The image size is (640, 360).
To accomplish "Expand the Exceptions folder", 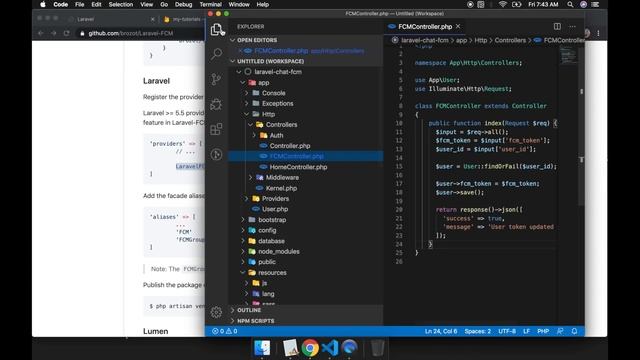I will [x=247, y=104].
